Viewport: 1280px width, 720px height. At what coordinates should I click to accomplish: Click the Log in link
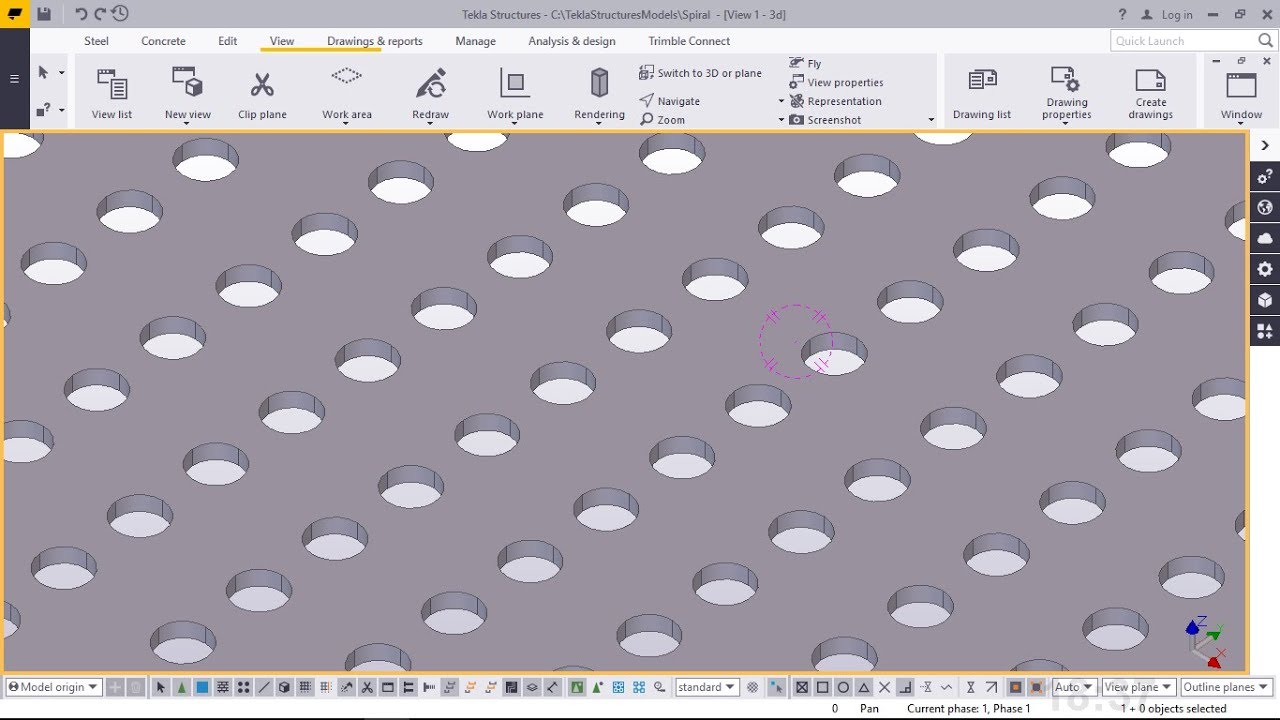click(1177, 15)
